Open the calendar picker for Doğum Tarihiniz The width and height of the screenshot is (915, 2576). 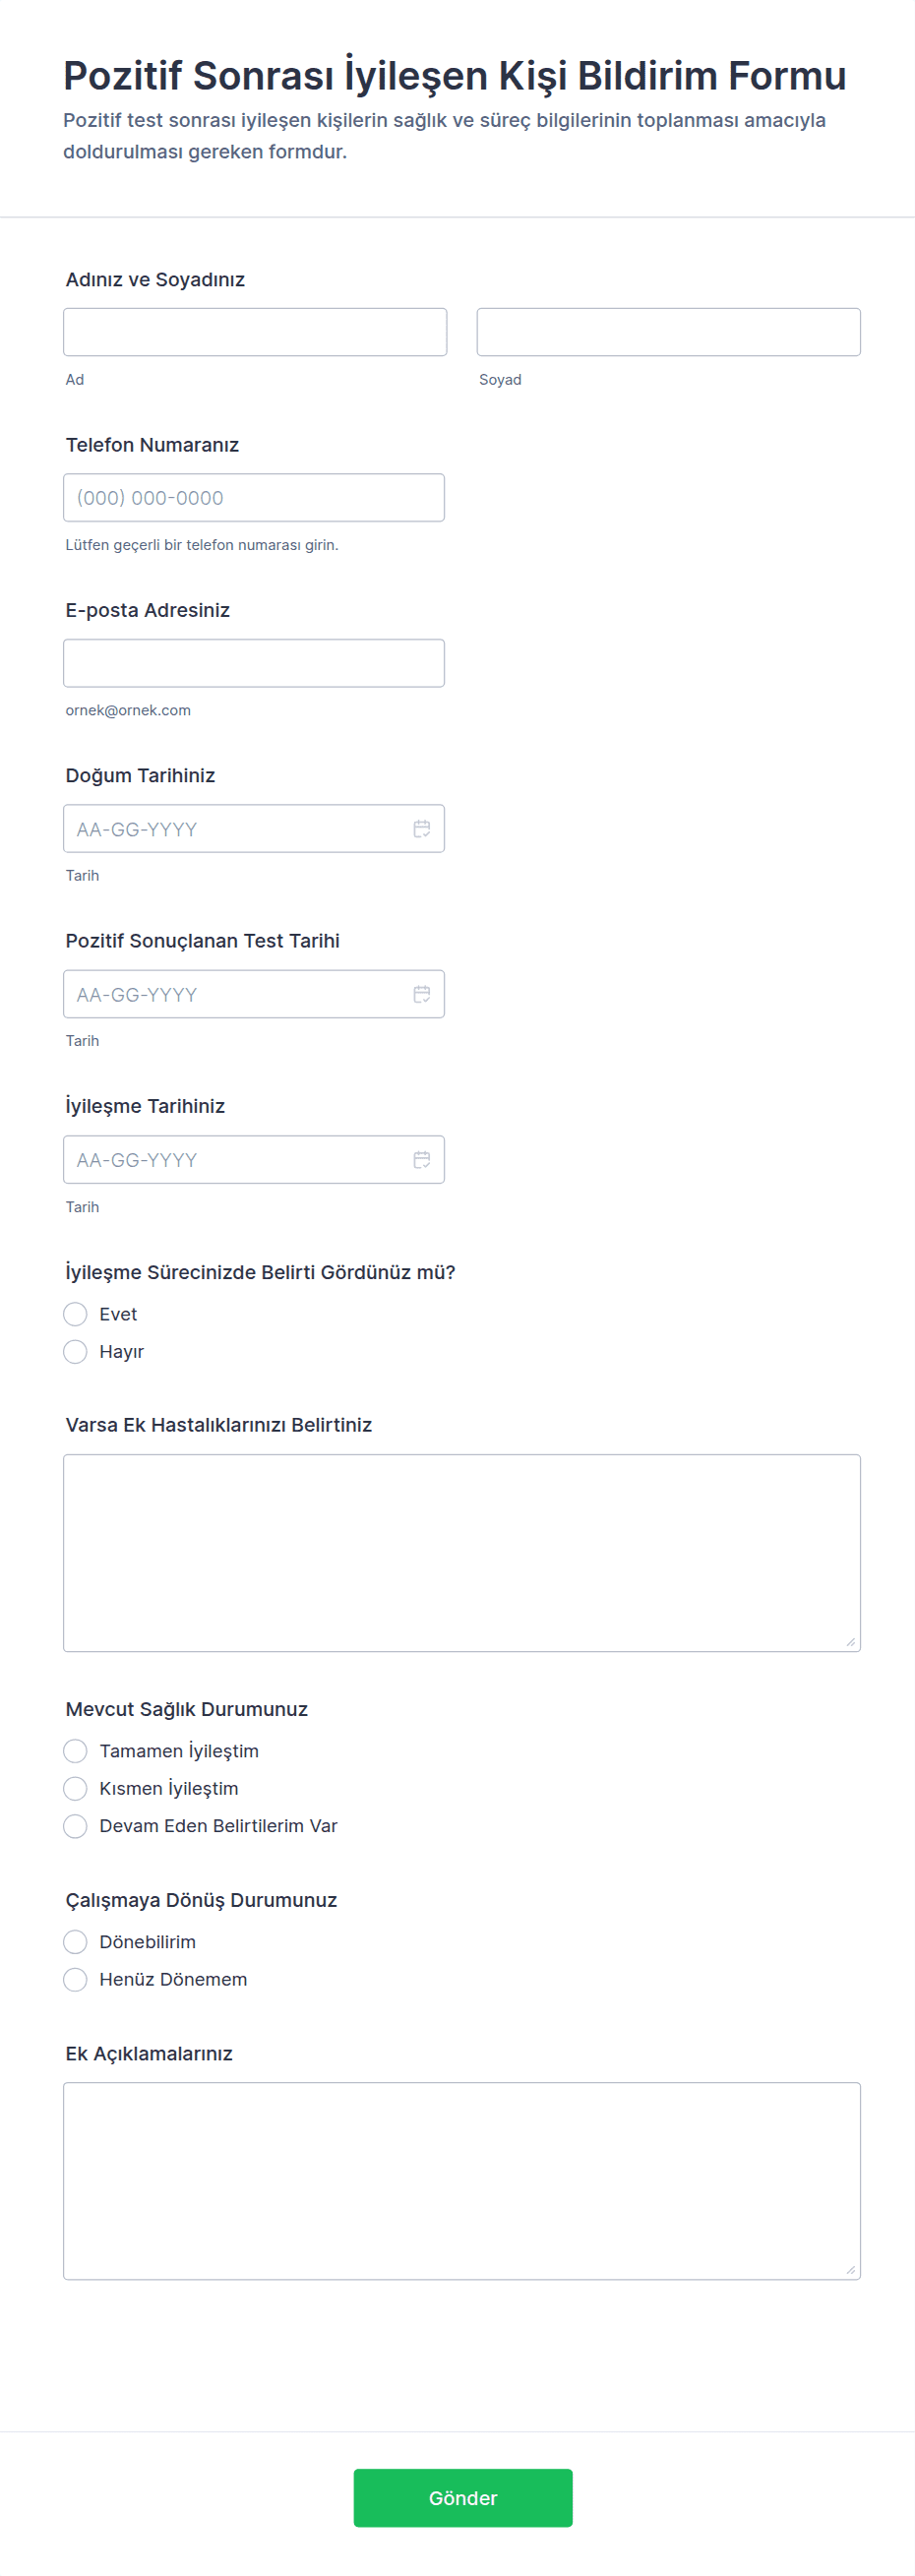pyautogui.click(x=421, y=828)
